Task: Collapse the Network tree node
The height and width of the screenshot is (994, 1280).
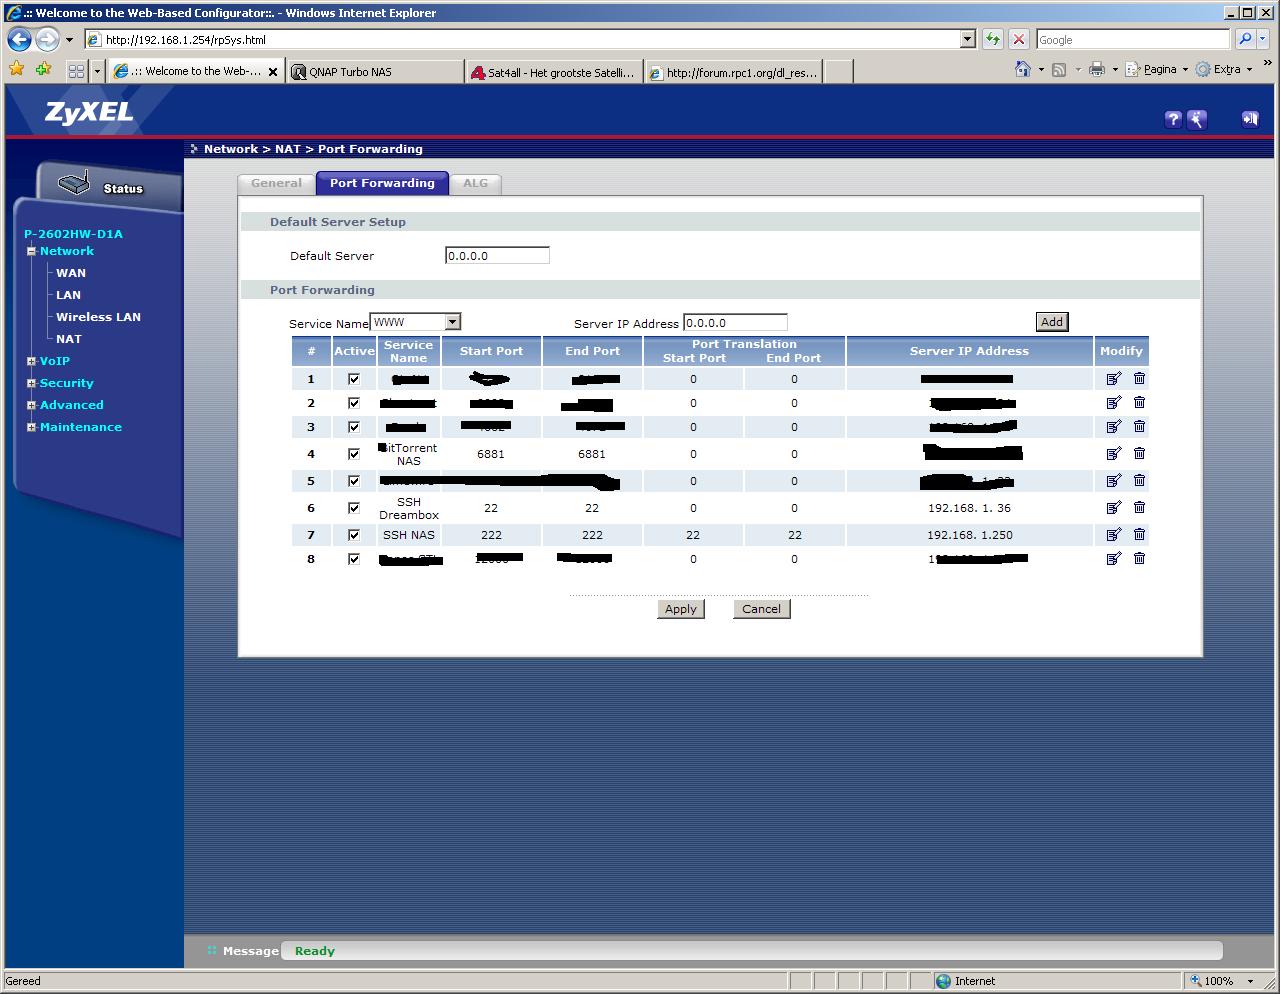Action: point(31,251)
